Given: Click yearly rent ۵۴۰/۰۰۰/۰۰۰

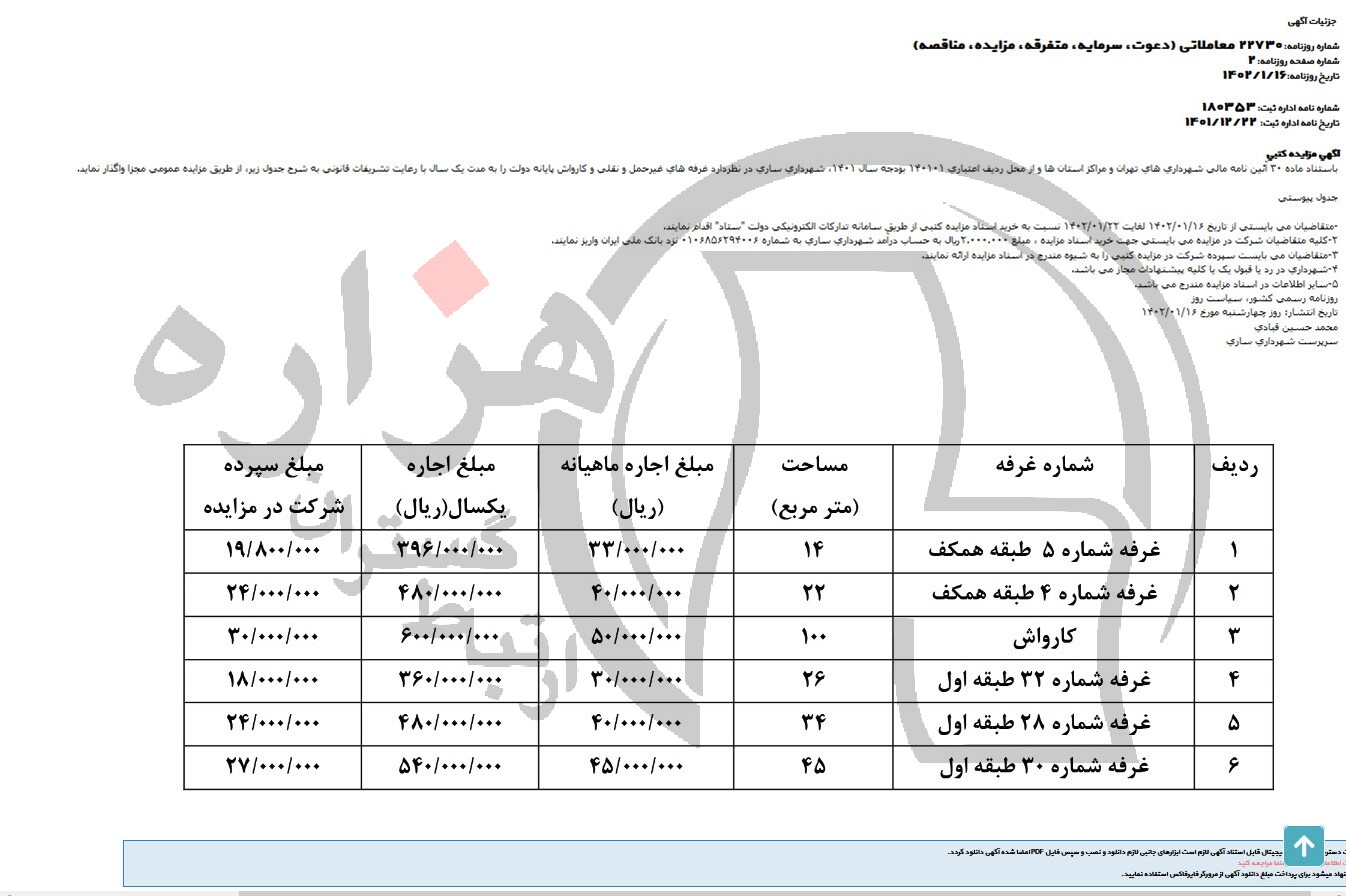Looking at the screenshot, I should tap(450, 767).
